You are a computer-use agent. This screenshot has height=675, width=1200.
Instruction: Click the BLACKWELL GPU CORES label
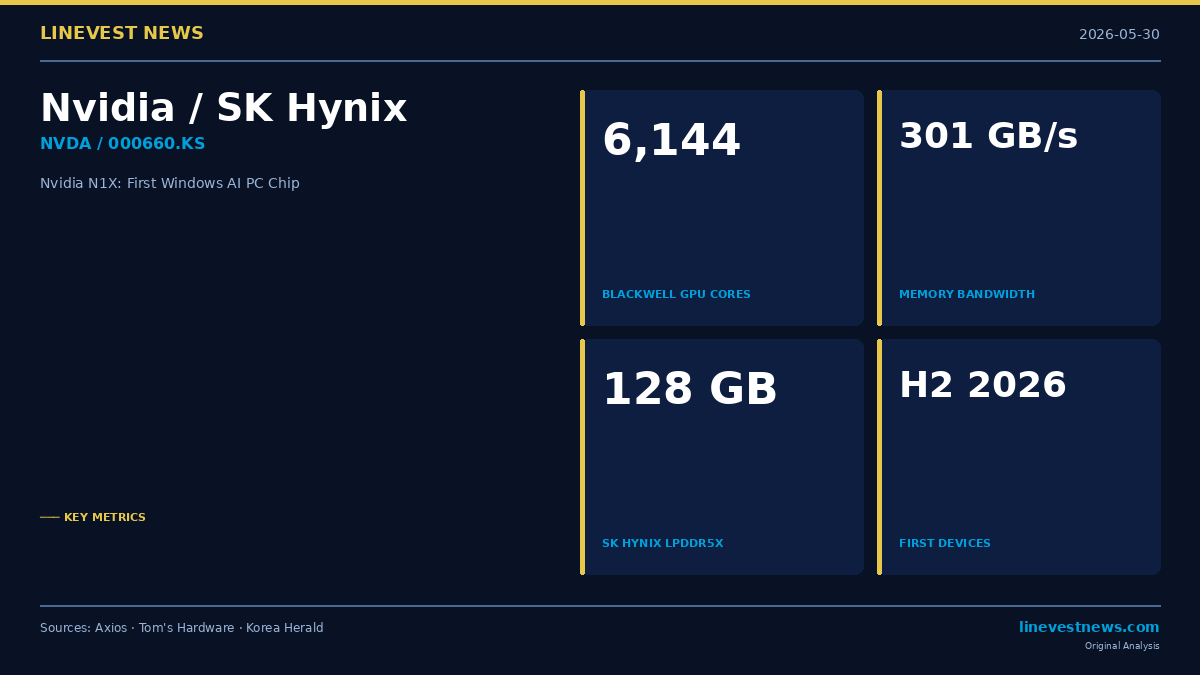click(x=676, y=295)
